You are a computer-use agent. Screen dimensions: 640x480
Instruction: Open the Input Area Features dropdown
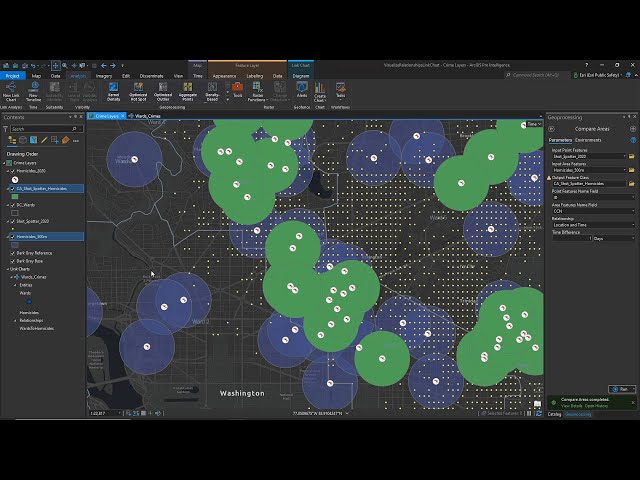point(624,170)
